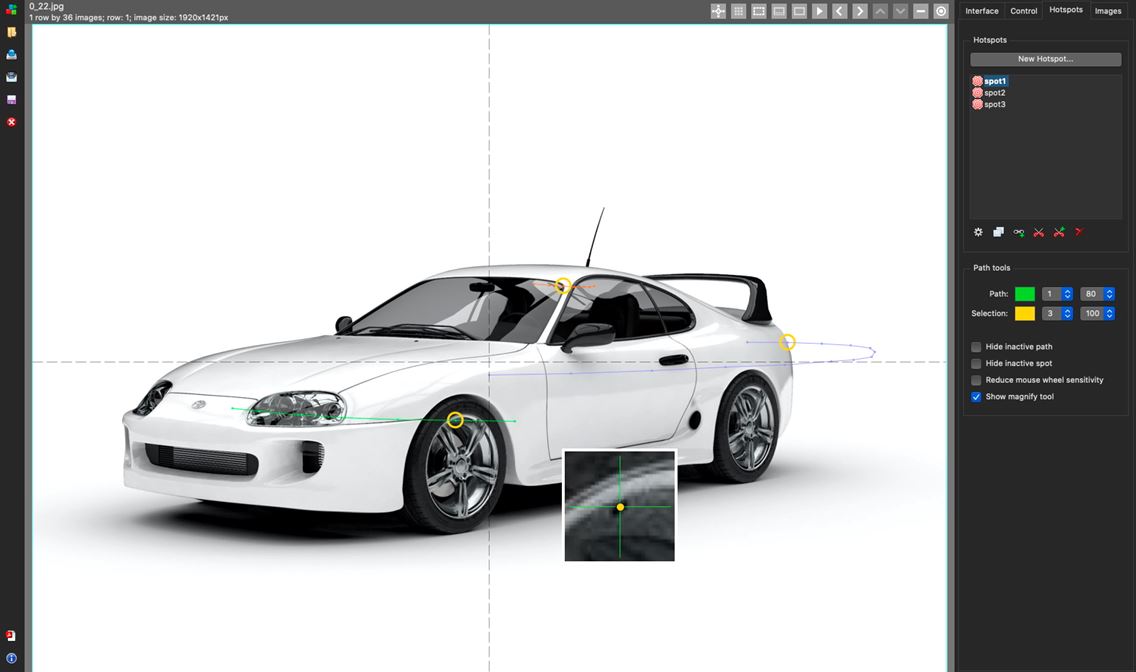
Task: Open the Path opacity dropdown showing 80
Action: pos(1097,294)
